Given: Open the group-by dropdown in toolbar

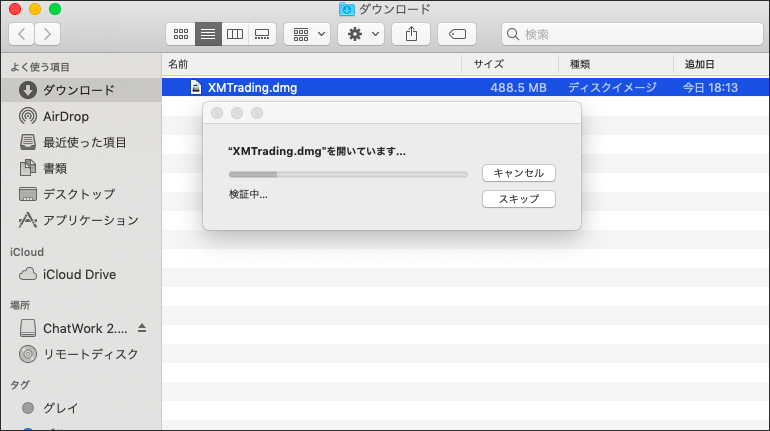Looking at the screenshot, I should coord(307,34).
